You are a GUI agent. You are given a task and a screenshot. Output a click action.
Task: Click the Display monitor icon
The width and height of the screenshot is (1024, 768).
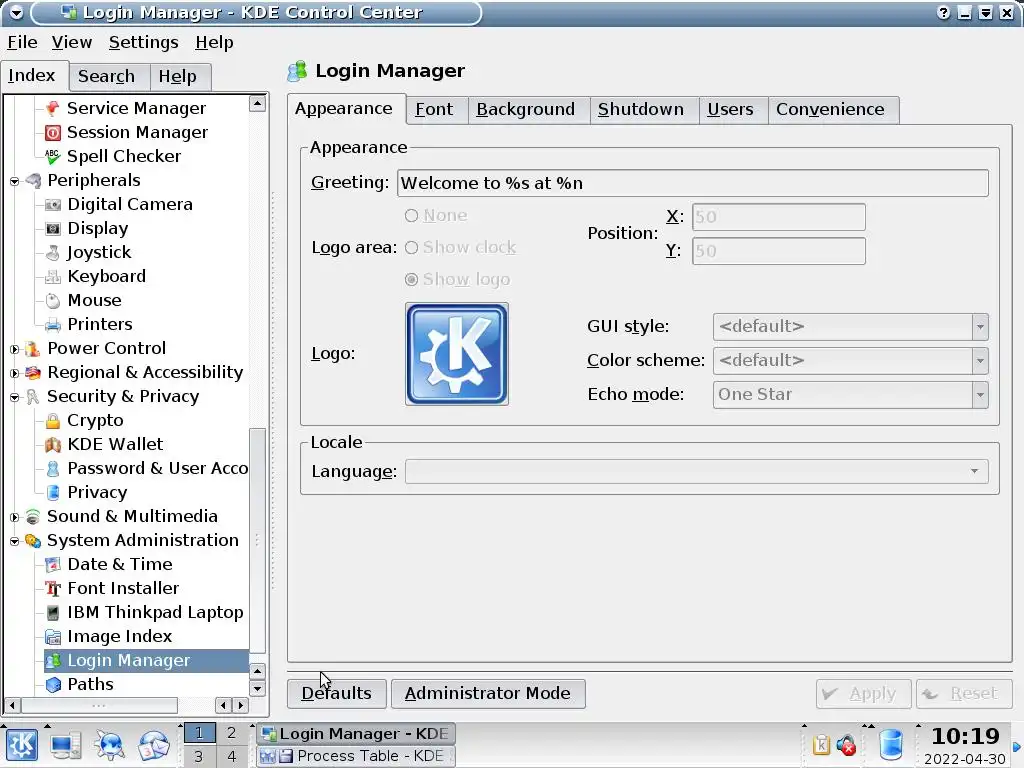pos(53,229)
